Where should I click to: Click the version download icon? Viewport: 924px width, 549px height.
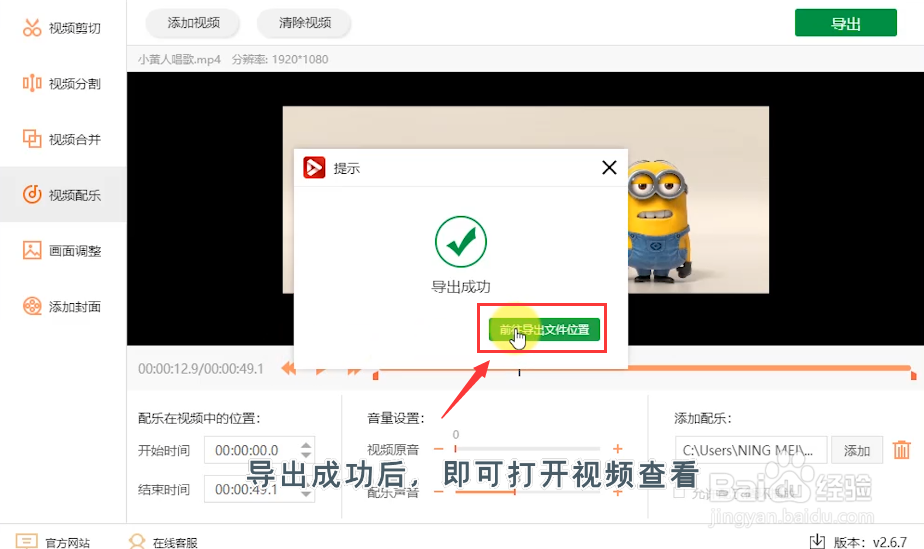(817, 541)
